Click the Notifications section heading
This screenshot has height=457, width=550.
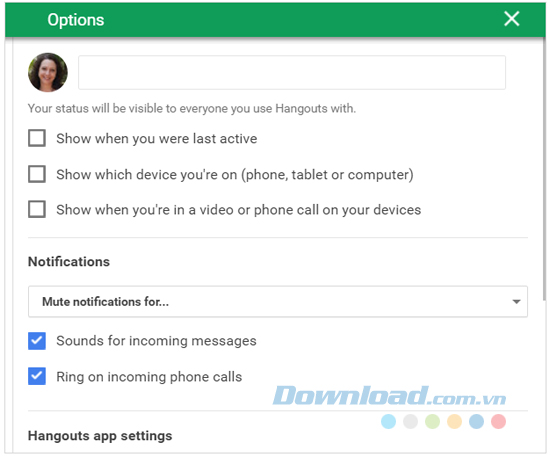pos(69,262)
